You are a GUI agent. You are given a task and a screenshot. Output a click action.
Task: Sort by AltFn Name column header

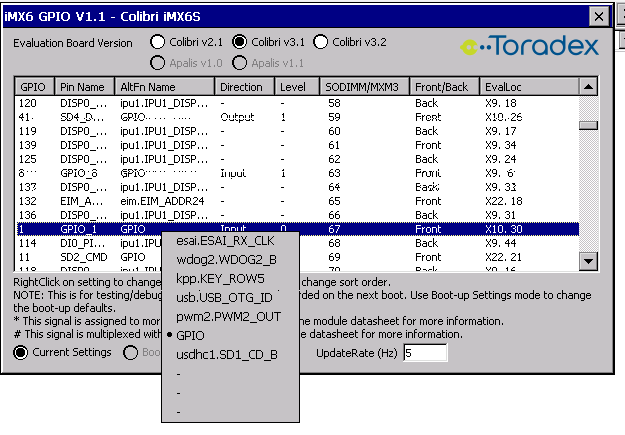(x=164, y=87)
